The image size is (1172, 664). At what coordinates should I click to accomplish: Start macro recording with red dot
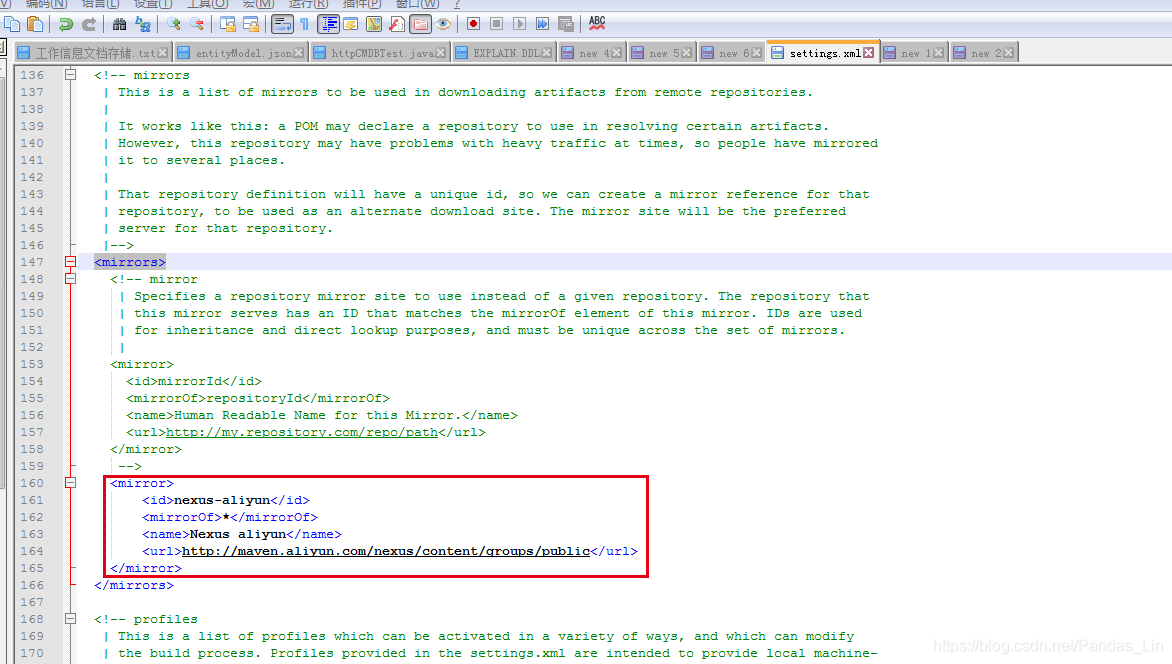(473, 24)
